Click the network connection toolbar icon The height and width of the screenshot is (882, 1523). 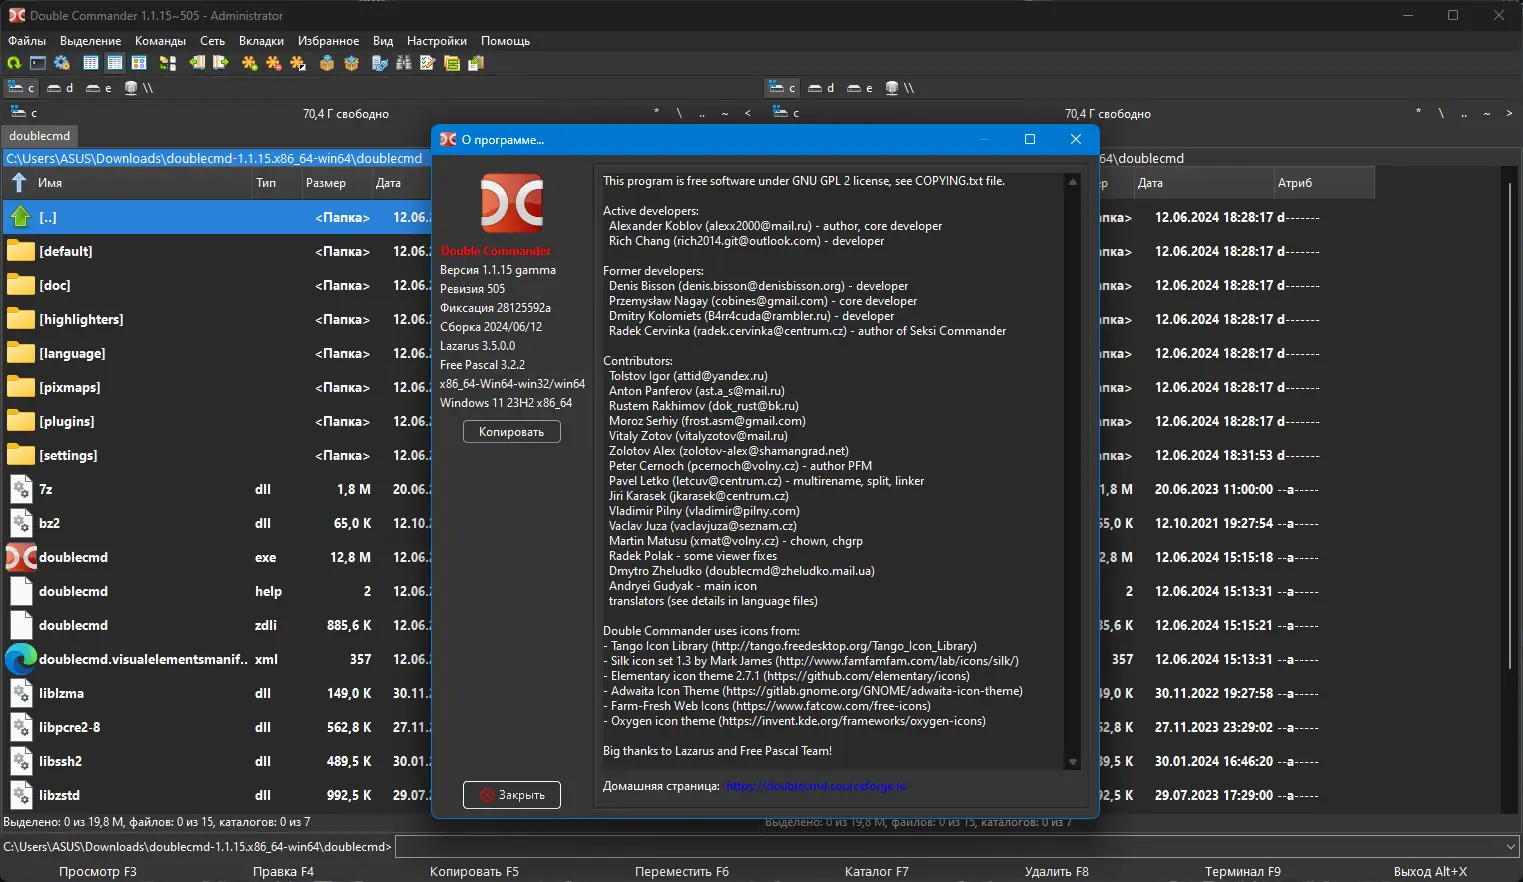coord(379,63)
